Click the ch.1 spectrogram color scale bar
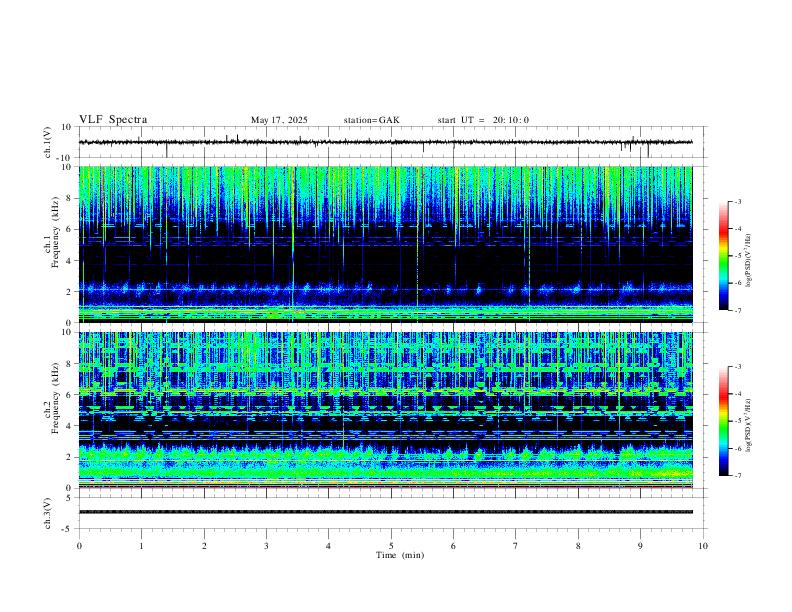 click(x=723, y=256)
